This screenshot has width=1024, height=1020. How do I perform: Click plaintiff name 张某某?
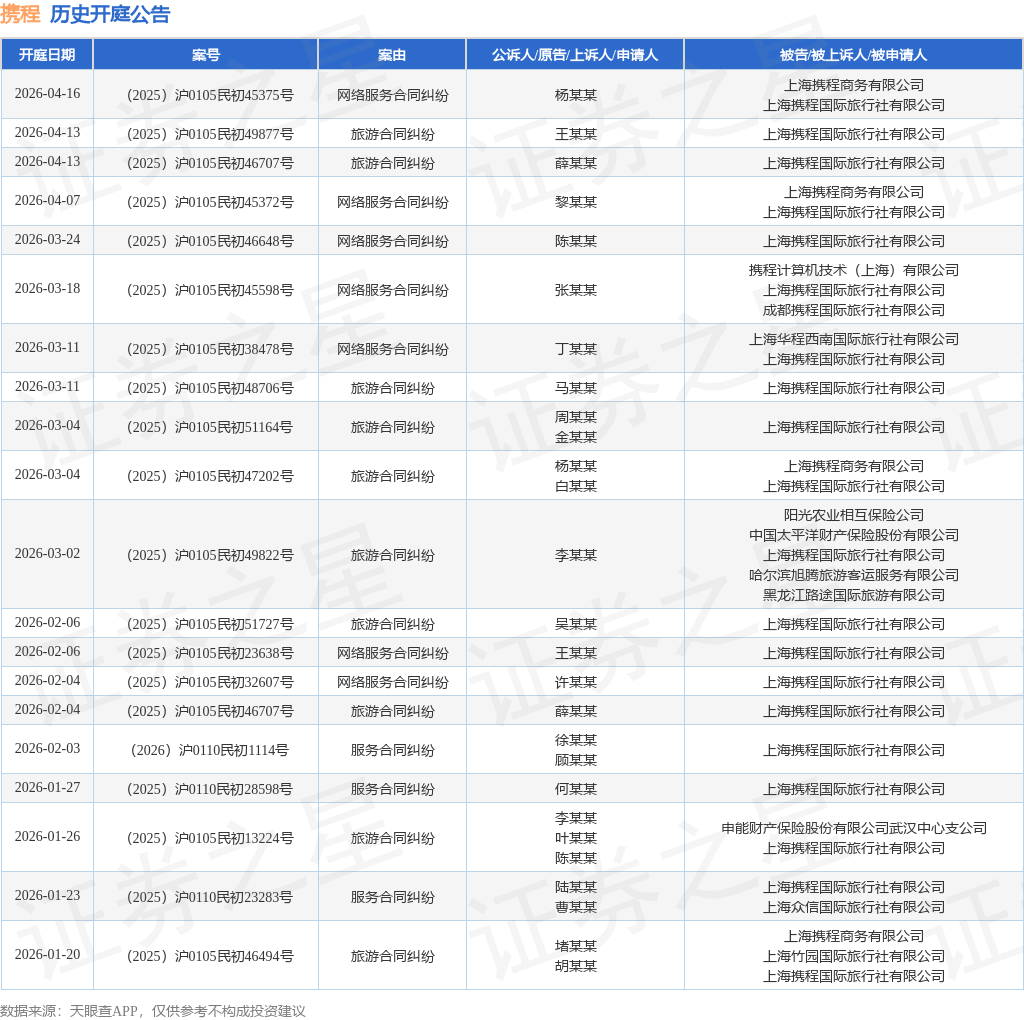tap(575, 291)
